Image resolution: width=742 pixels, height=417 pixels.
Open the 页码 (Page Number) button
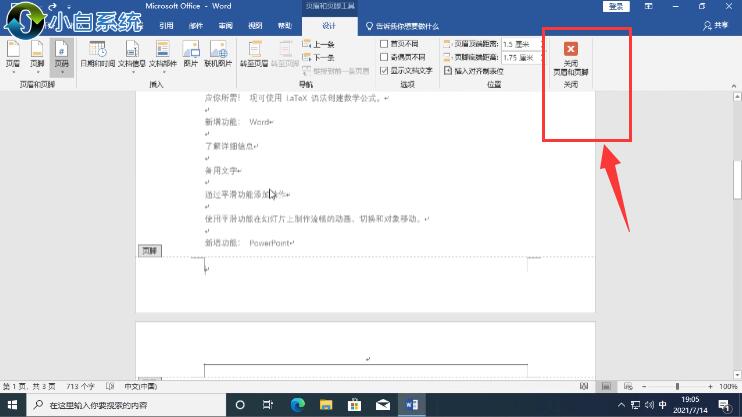point(62,56)
